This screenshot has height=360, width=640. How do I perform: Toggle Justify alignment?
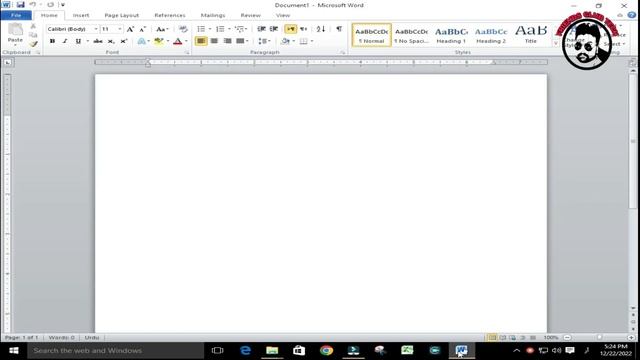coord(240,41)
